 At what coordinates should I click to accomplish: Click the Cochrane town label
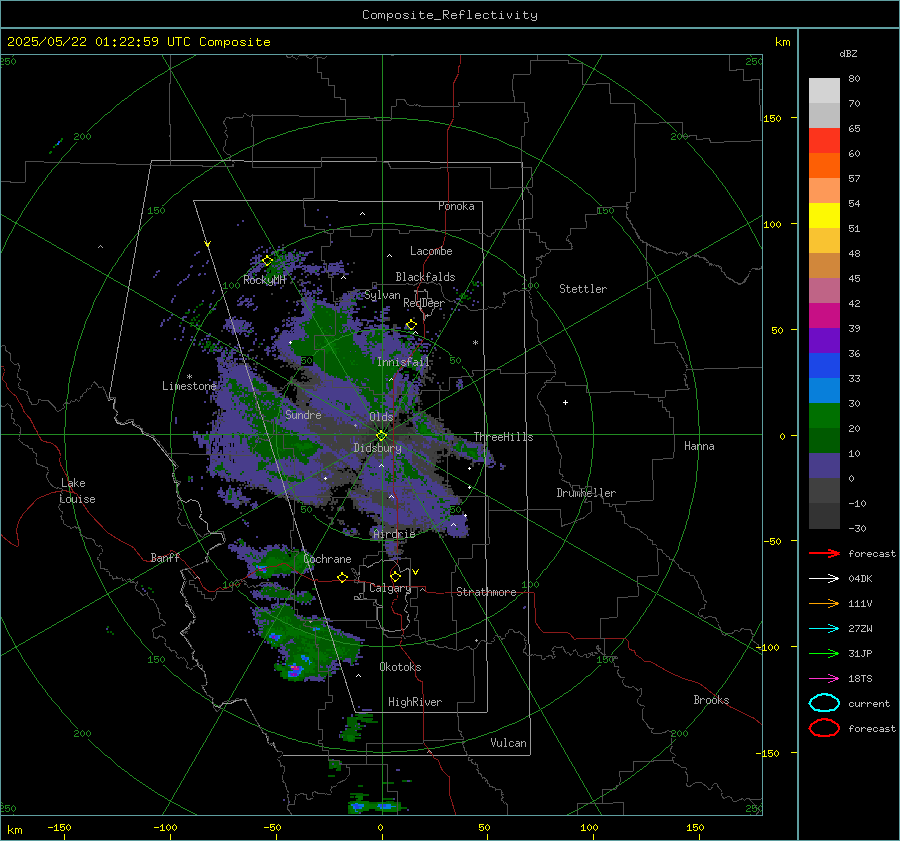pos(327,559)
